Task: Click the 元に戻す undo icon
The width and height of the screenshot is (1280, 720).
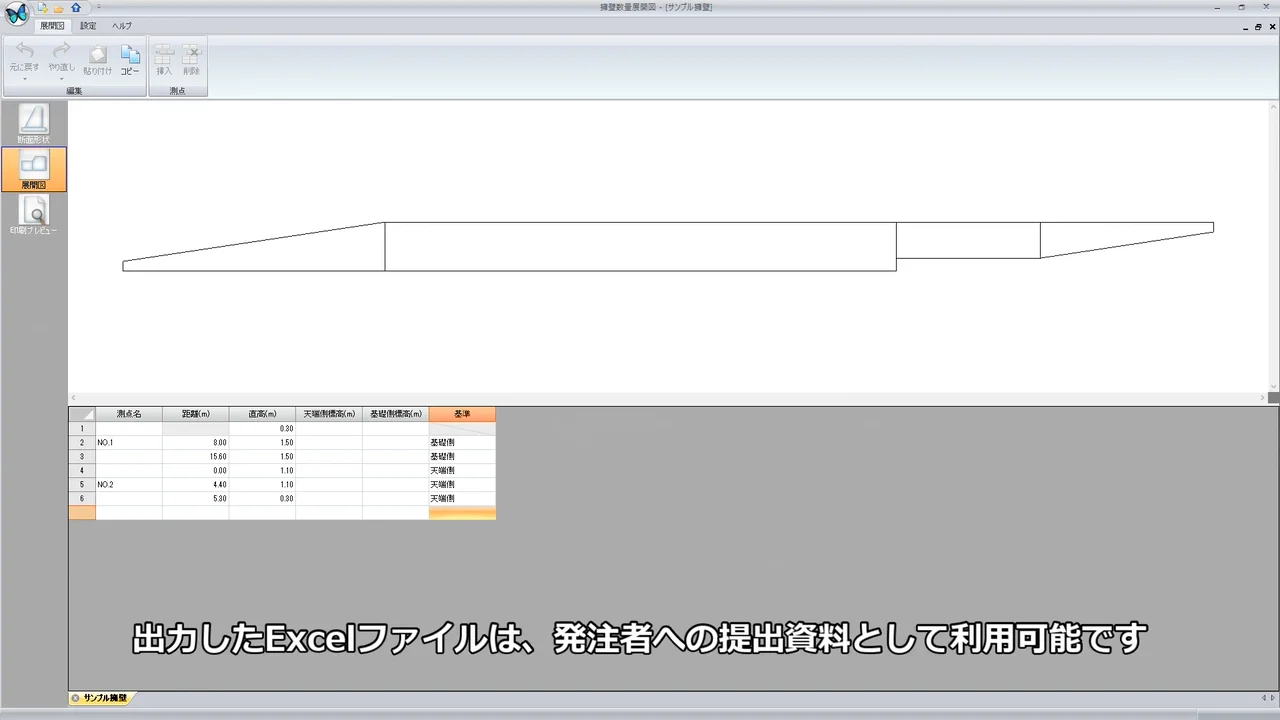Action: (25, 50)
